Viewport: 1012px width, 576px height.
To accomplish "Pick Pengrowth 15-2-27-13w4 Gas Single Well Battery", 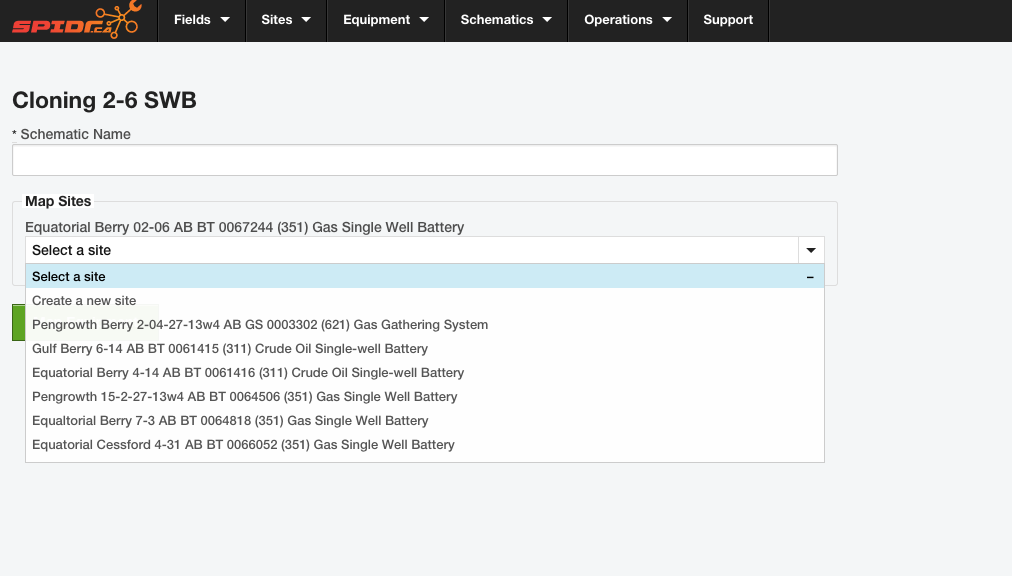I will 245,397.
